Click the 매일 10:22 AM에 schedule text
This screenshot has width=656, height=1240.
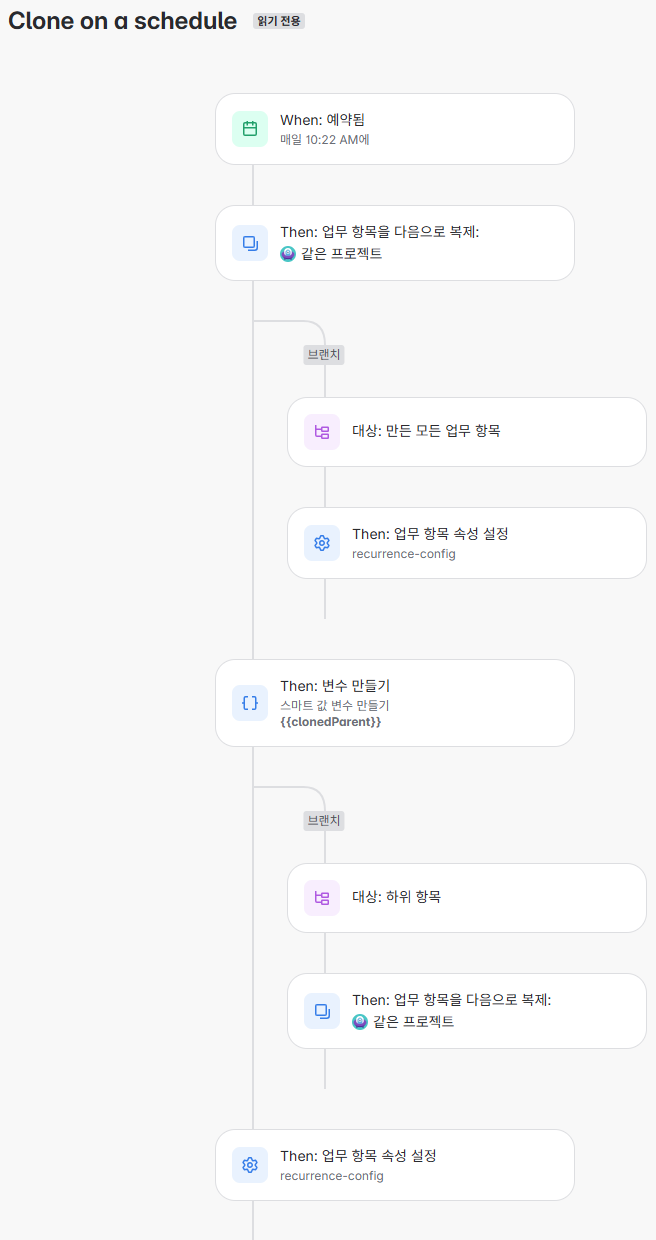(x=325, y=140)
